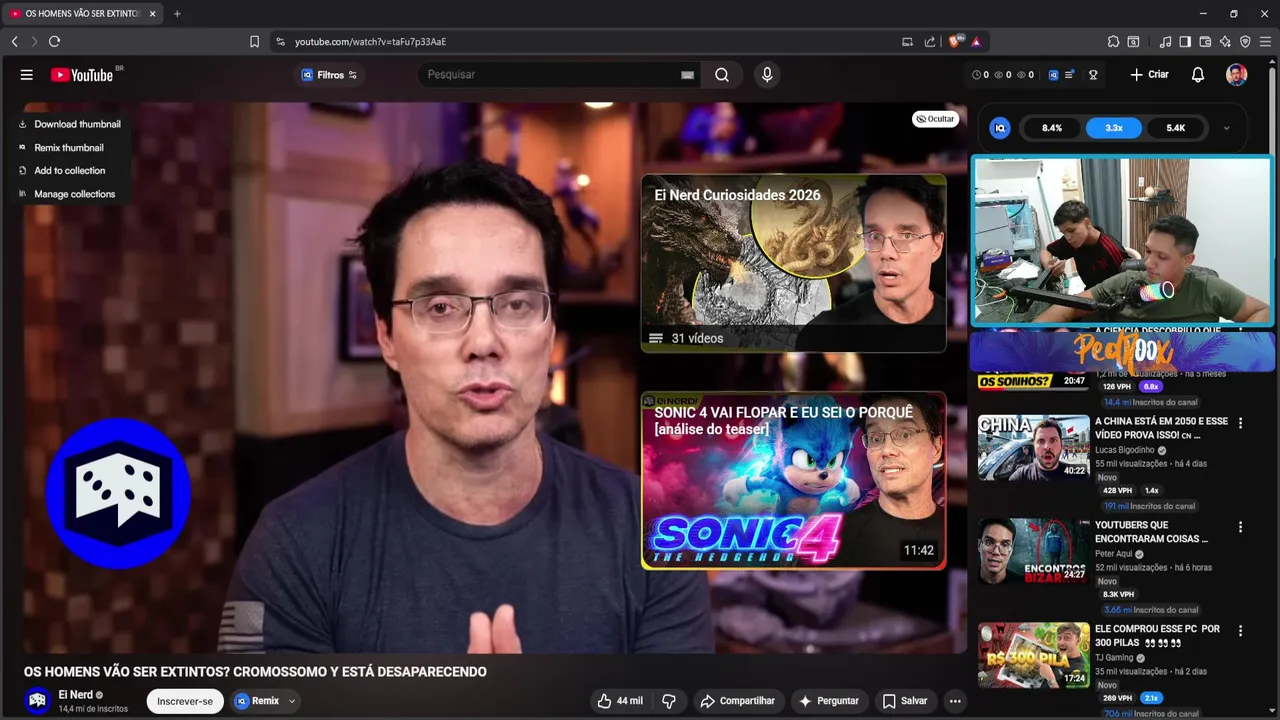Open the account avatar menu
Viewport: 1280px width, 720px height.
pyautogui.click(x=1237, y=75)
